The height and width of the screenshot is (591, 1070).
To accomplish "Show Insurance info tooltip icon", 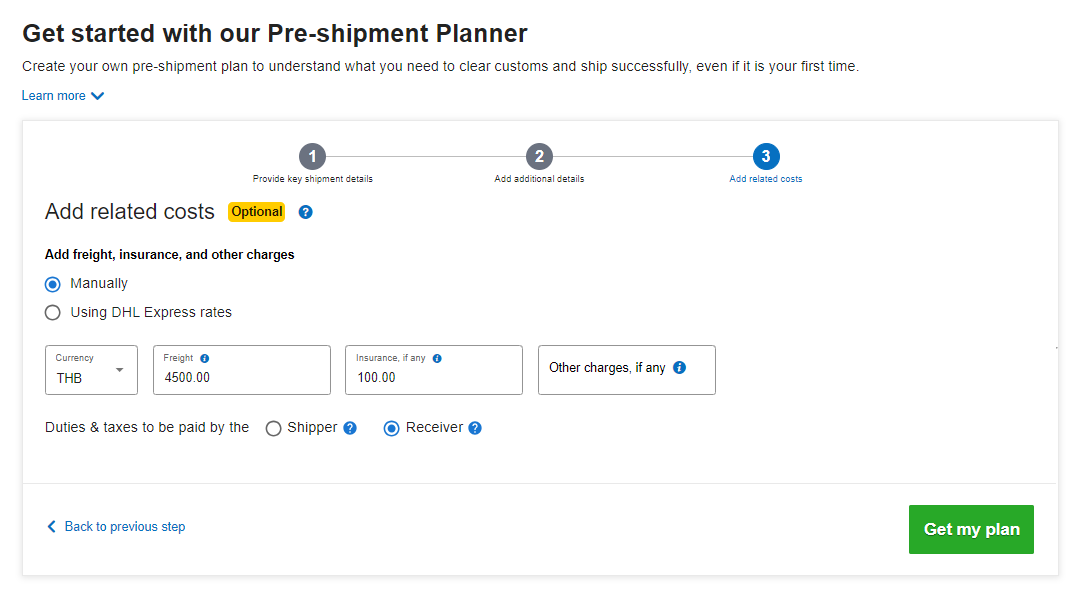I will click(x=437, y=358).
